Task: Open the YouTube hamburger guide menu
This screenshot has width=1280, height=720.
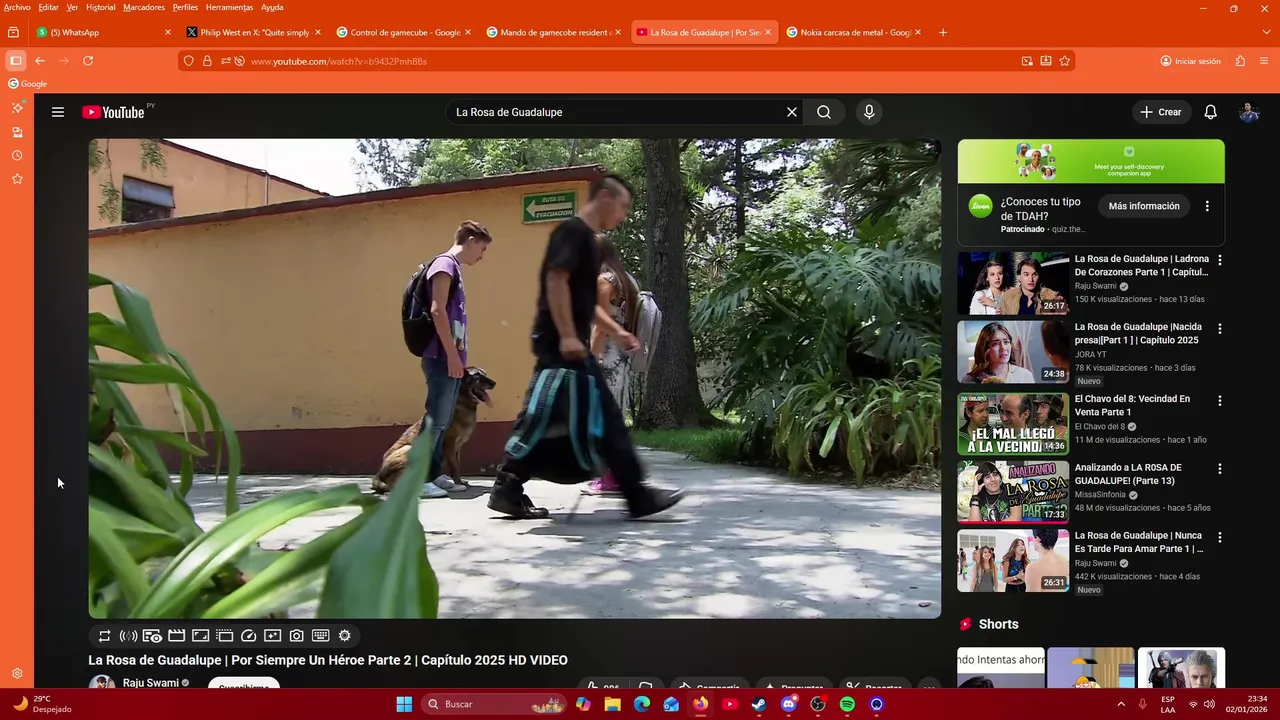Action: pyautogui.click(x=58, y=112)
